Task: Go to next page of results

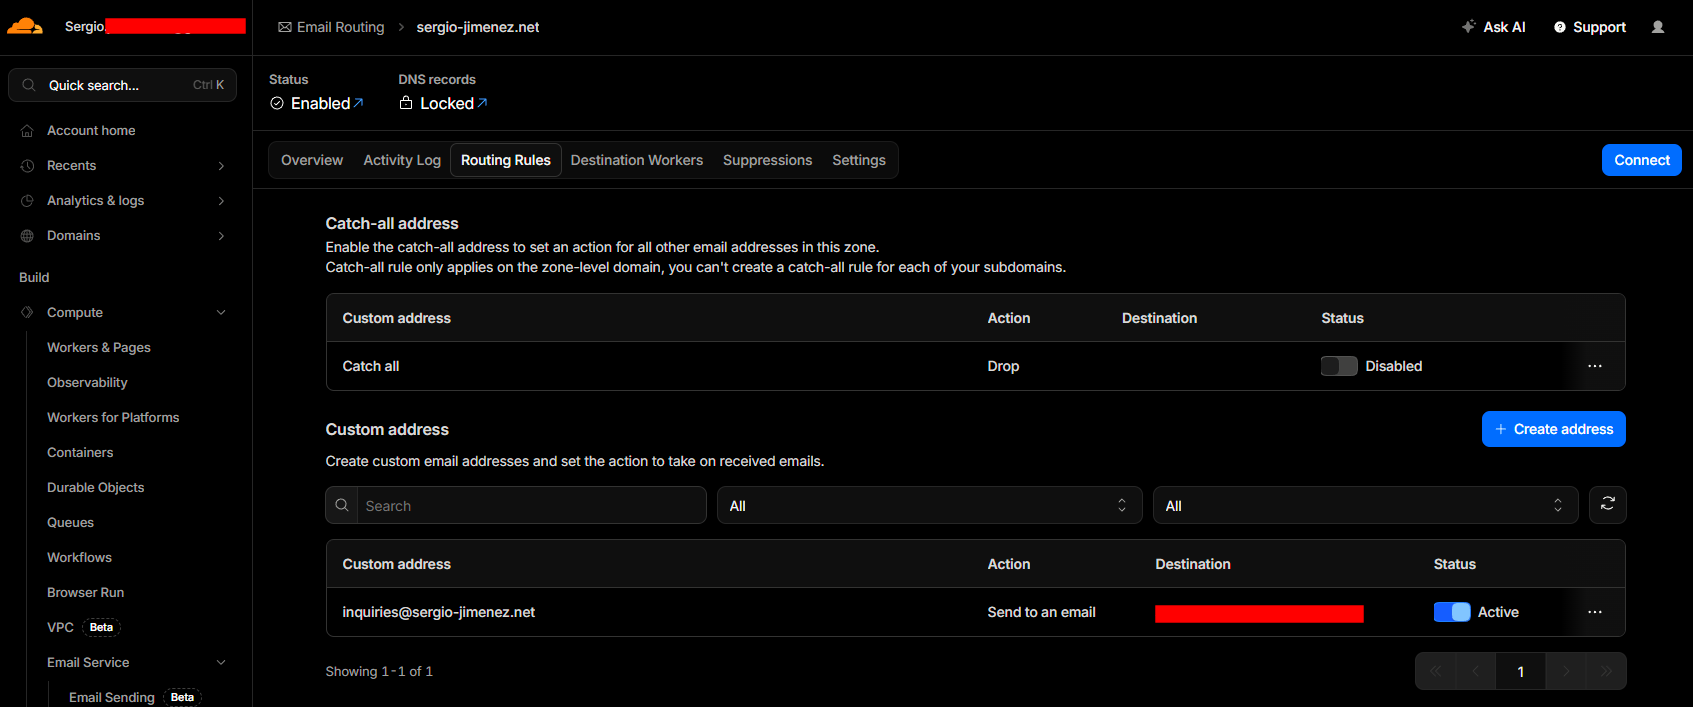Action: [x=1566, y=671]
